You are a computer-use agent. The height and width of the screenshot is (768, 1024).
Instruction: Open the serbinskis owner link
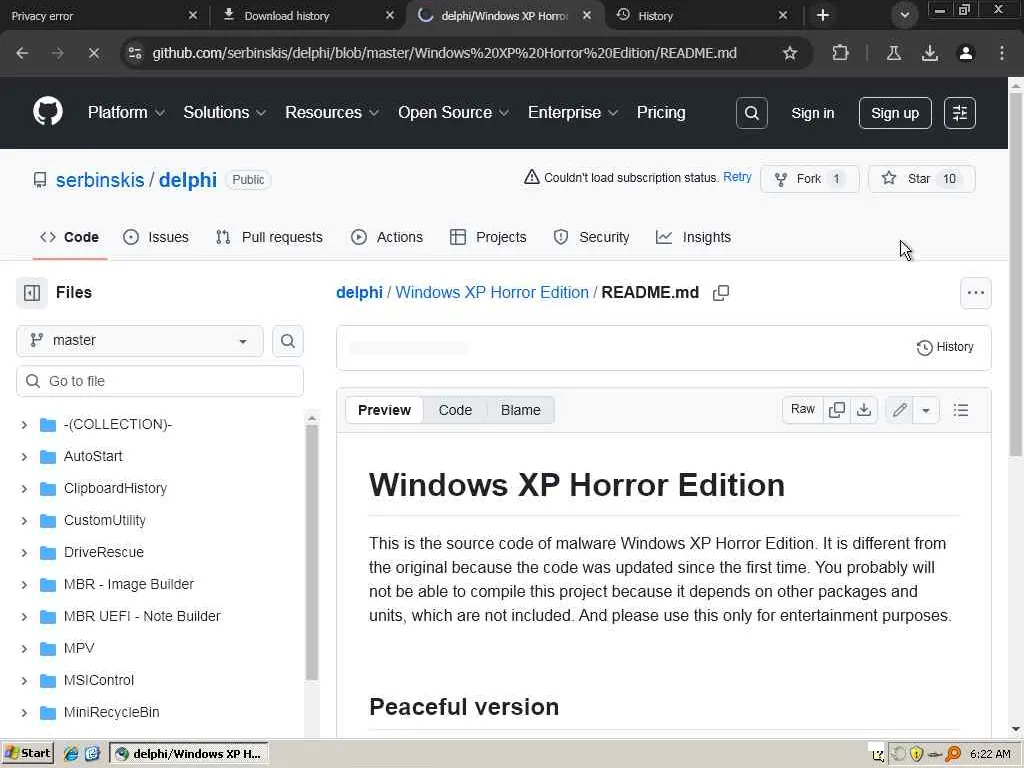100,180
